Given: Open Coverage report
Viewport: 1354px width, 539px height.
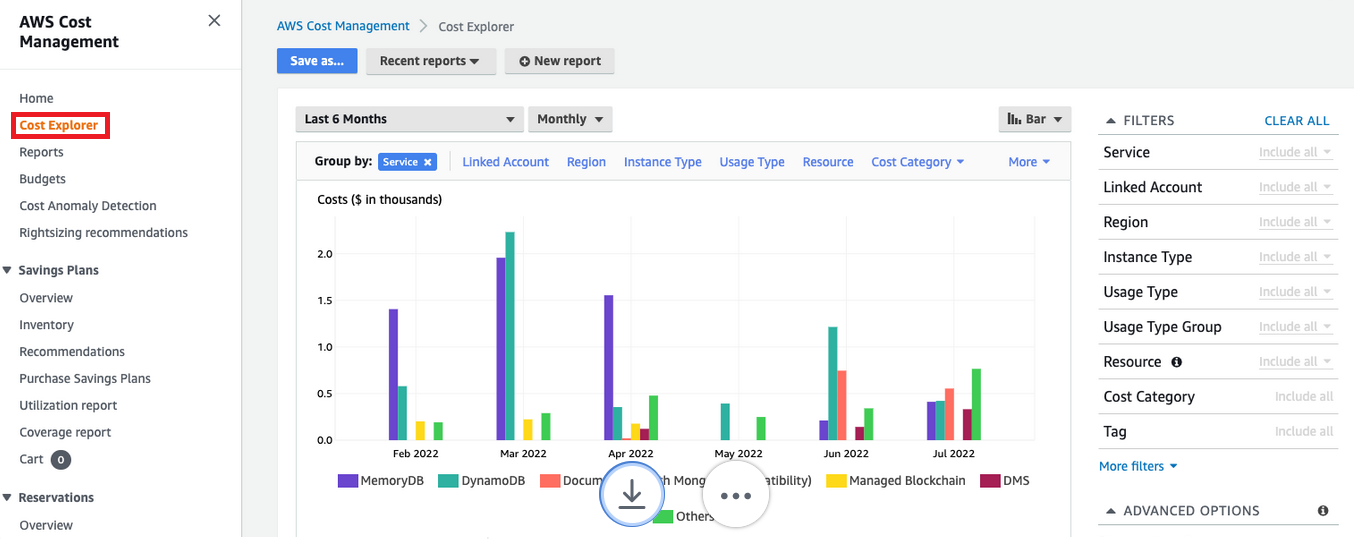Looking at the screenshot, I should tap(65, 433).
